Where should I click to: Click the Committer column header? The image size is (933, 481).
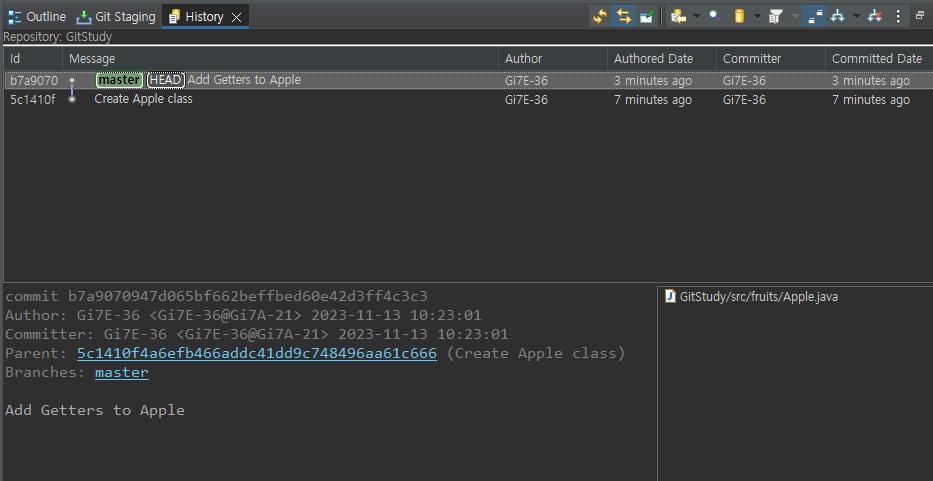tap(771, 58)
